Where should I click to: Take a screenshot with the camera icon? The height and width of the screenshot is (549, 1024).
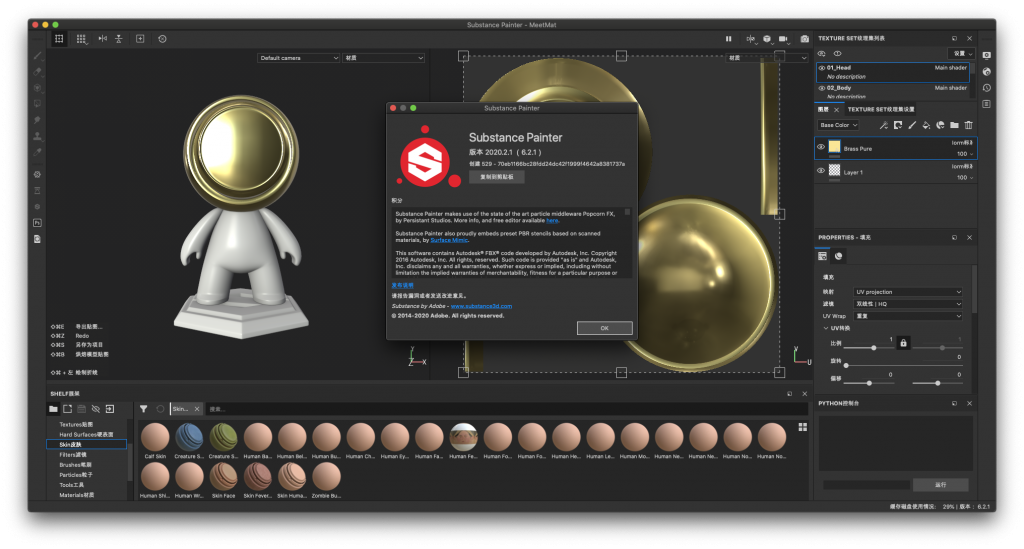click(805, 39)
